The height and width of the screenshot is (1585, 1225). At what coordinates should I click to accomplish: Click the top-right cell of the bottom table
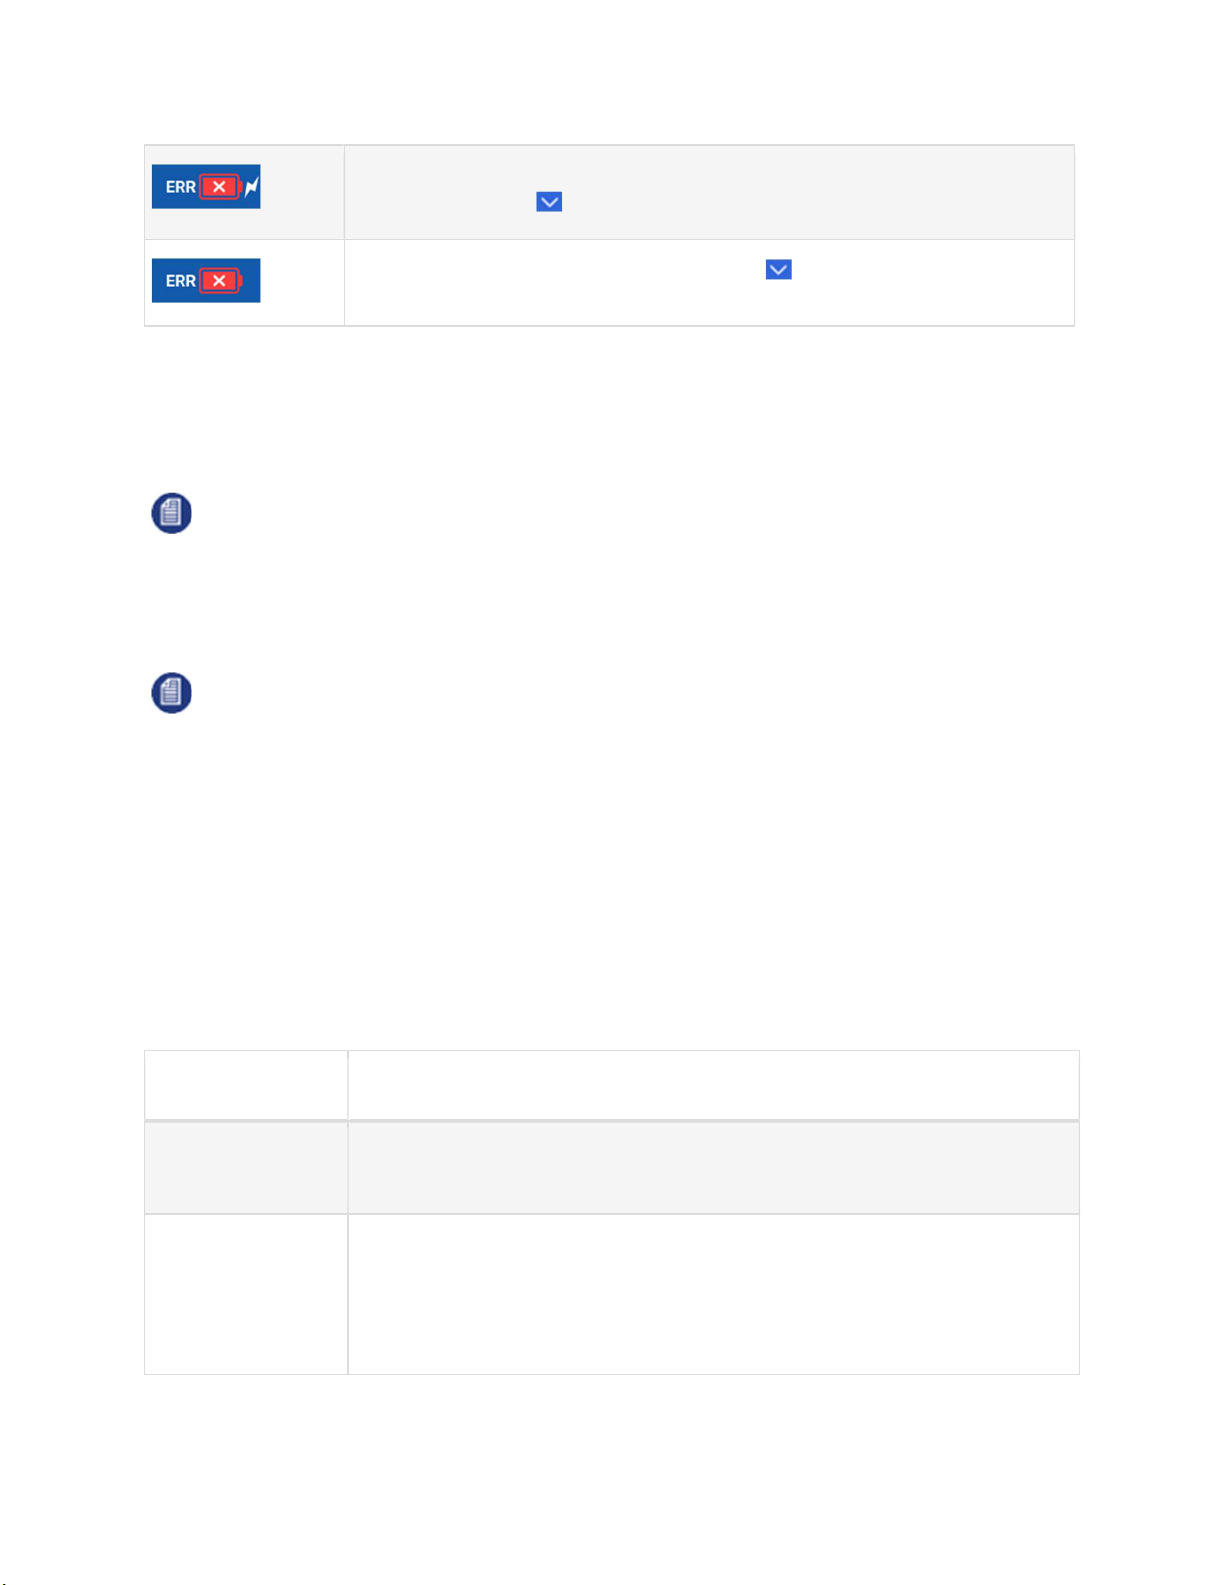click(713, 1085)
